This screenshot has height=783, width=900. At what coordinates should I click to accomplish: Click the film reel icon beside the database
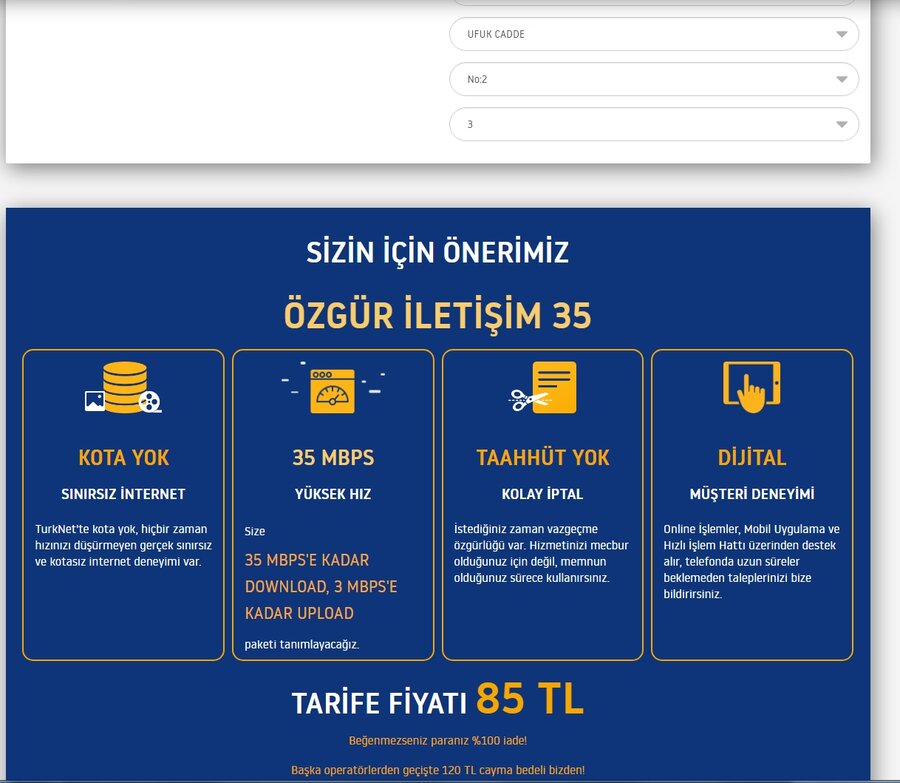[150, 401]
